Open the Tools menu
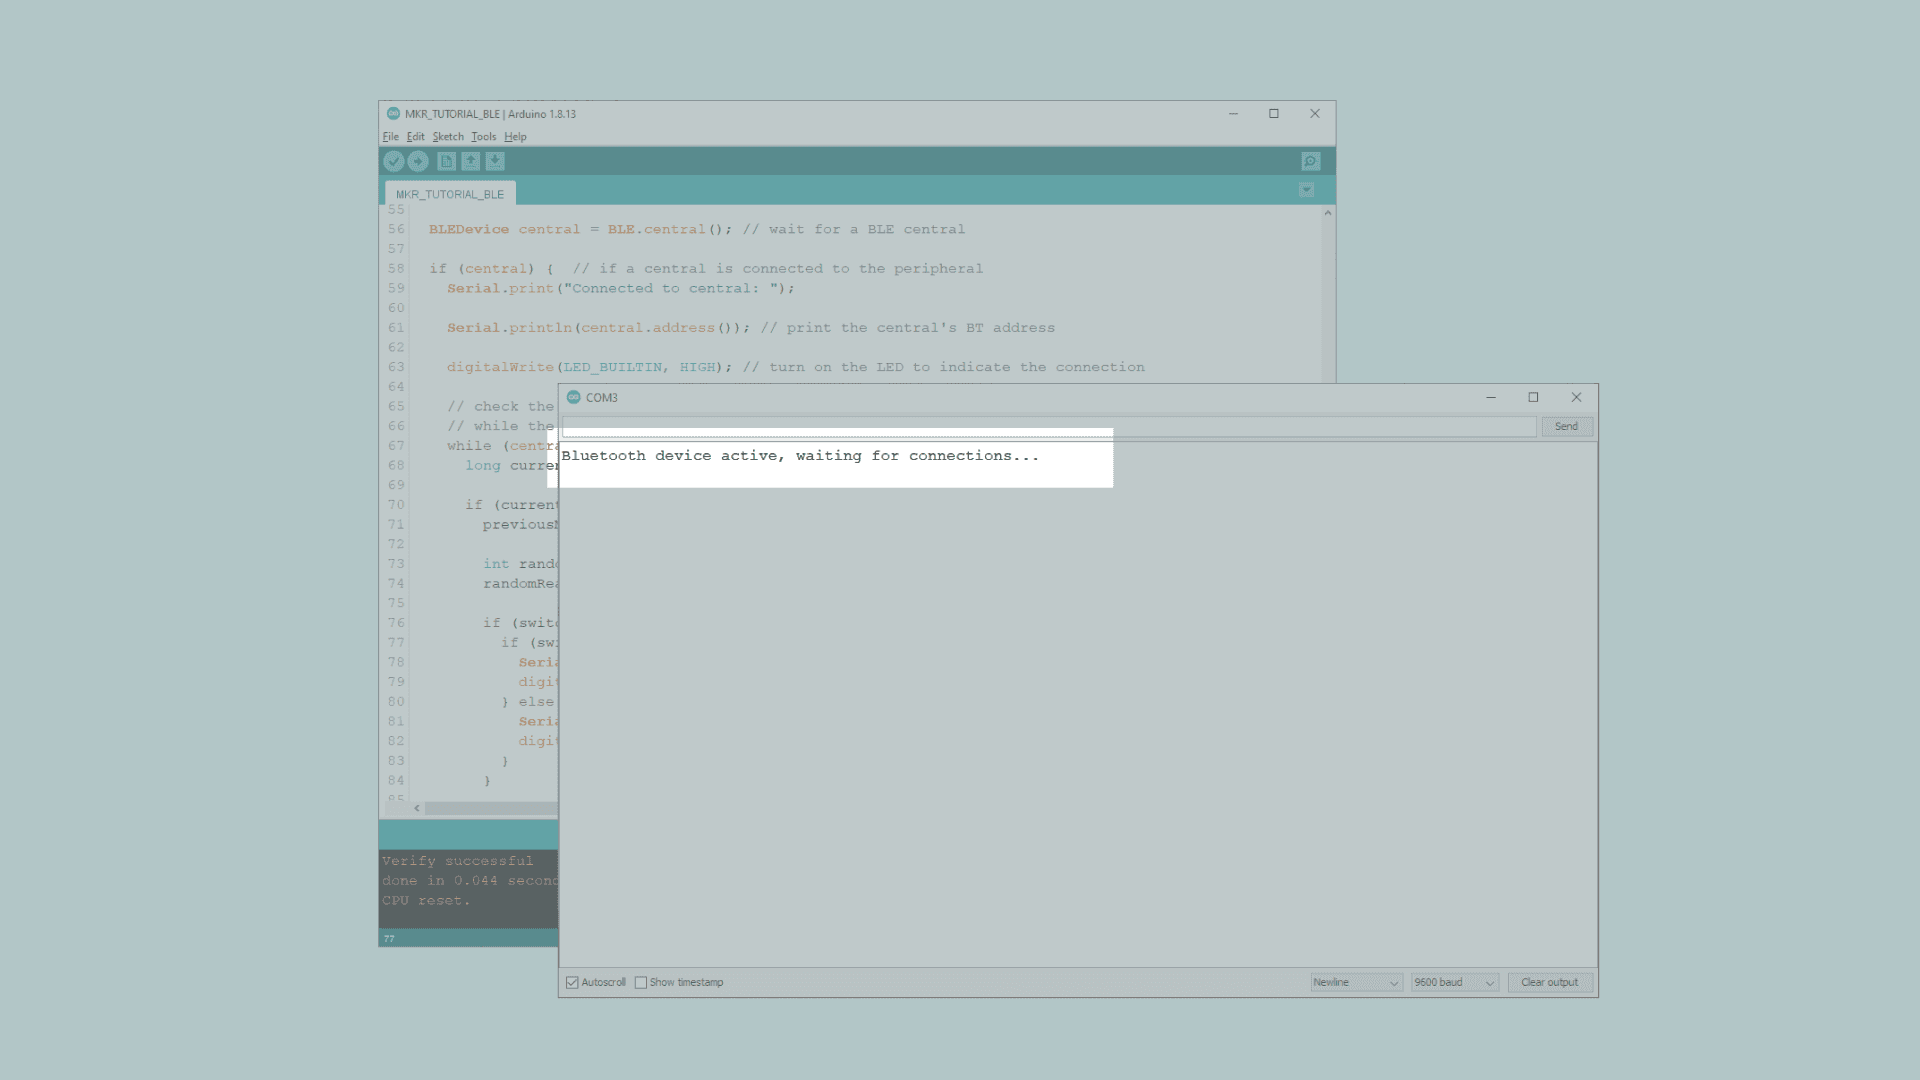This screenshot has width=1920, height=1080. [x=483, y=137]
